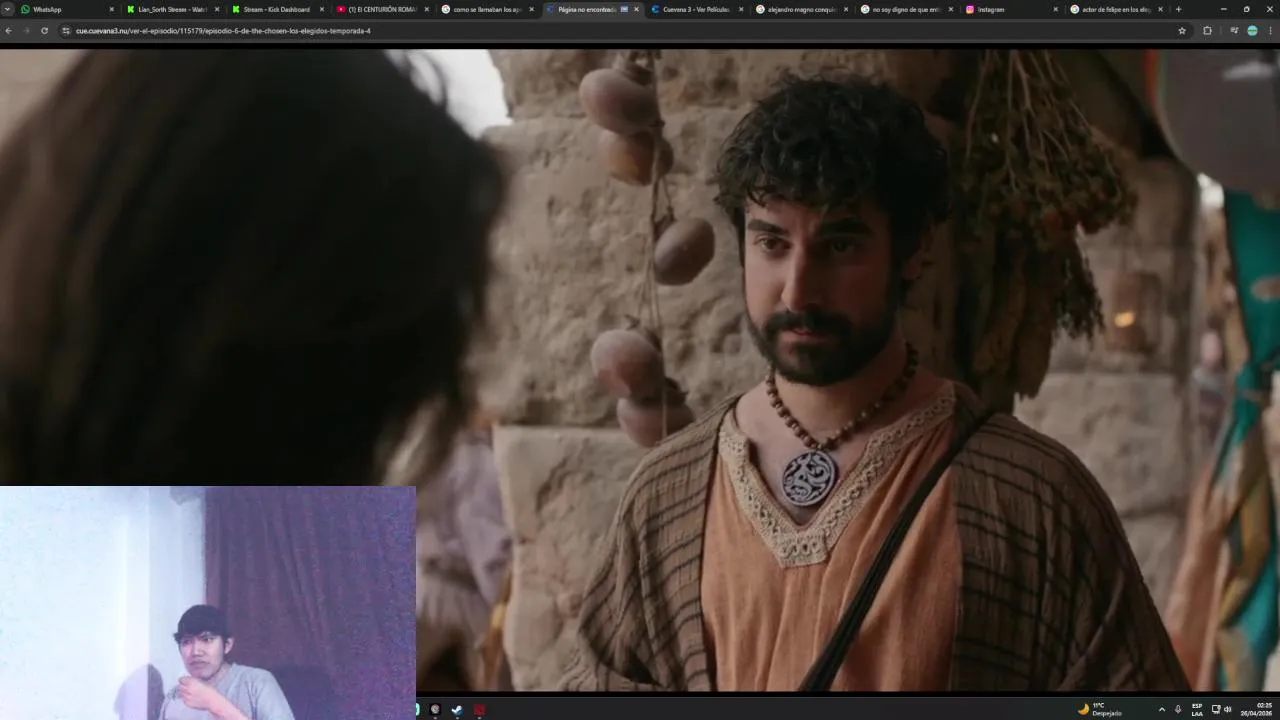Close the WhatsApp tab
This screenshot has width=1280, height=720.
(x=111, y=9)
